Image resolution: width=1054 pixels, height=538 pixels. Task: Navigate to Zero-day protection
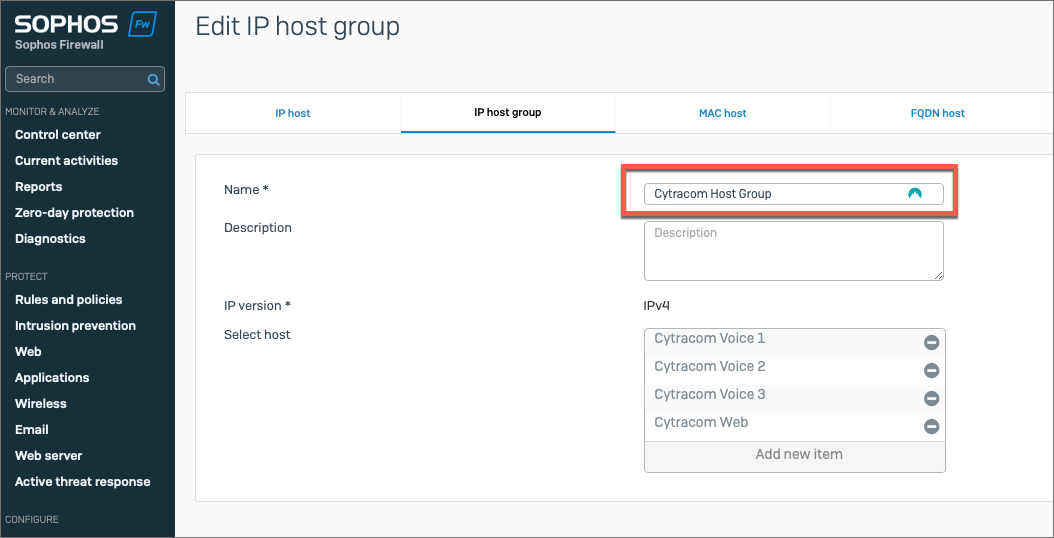point(74,213)
